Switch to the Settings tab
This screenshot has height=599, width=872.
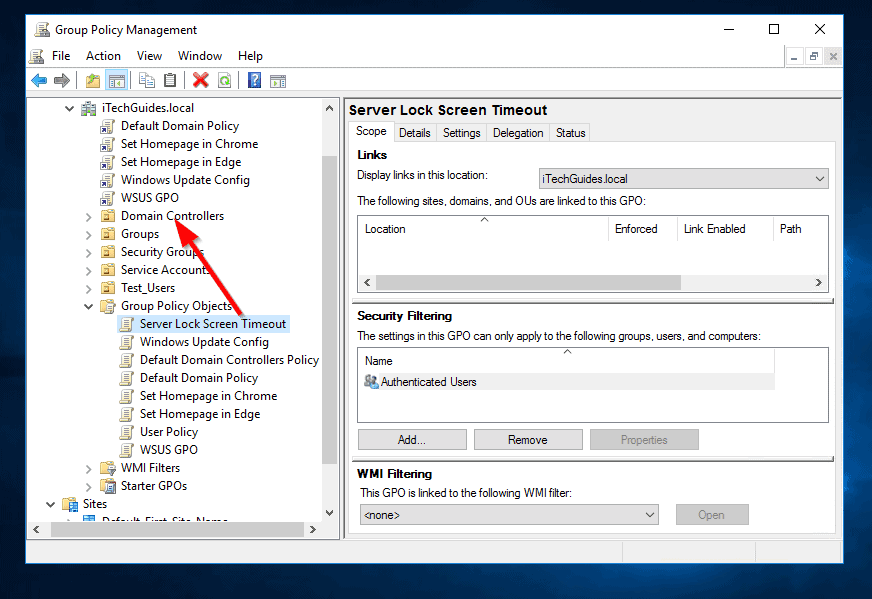(x=462, y=133)
